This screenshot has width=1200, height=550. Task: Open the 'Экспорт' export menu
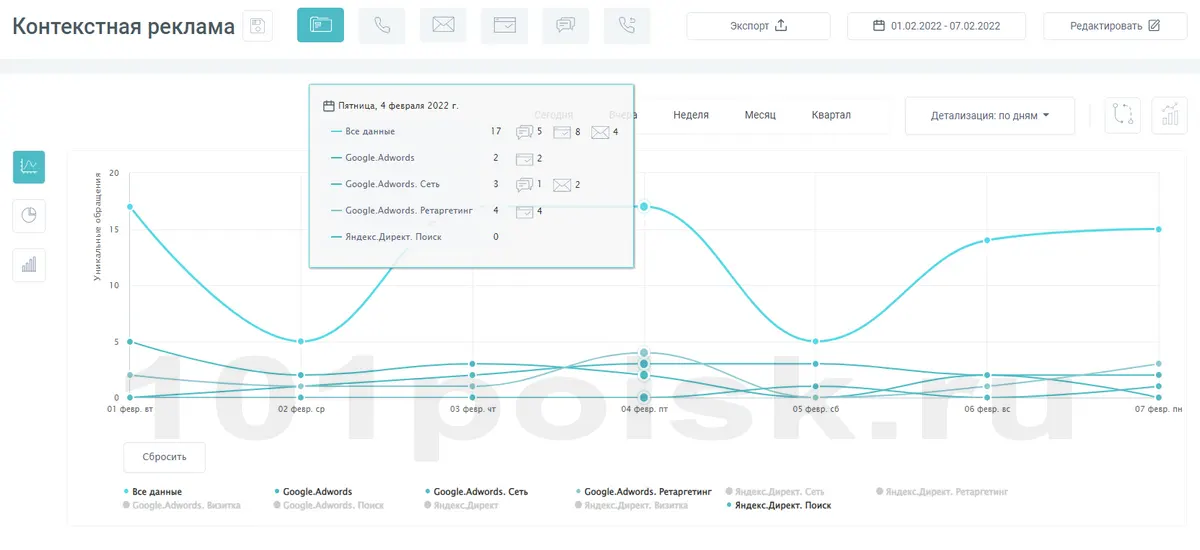pos(759,26)
